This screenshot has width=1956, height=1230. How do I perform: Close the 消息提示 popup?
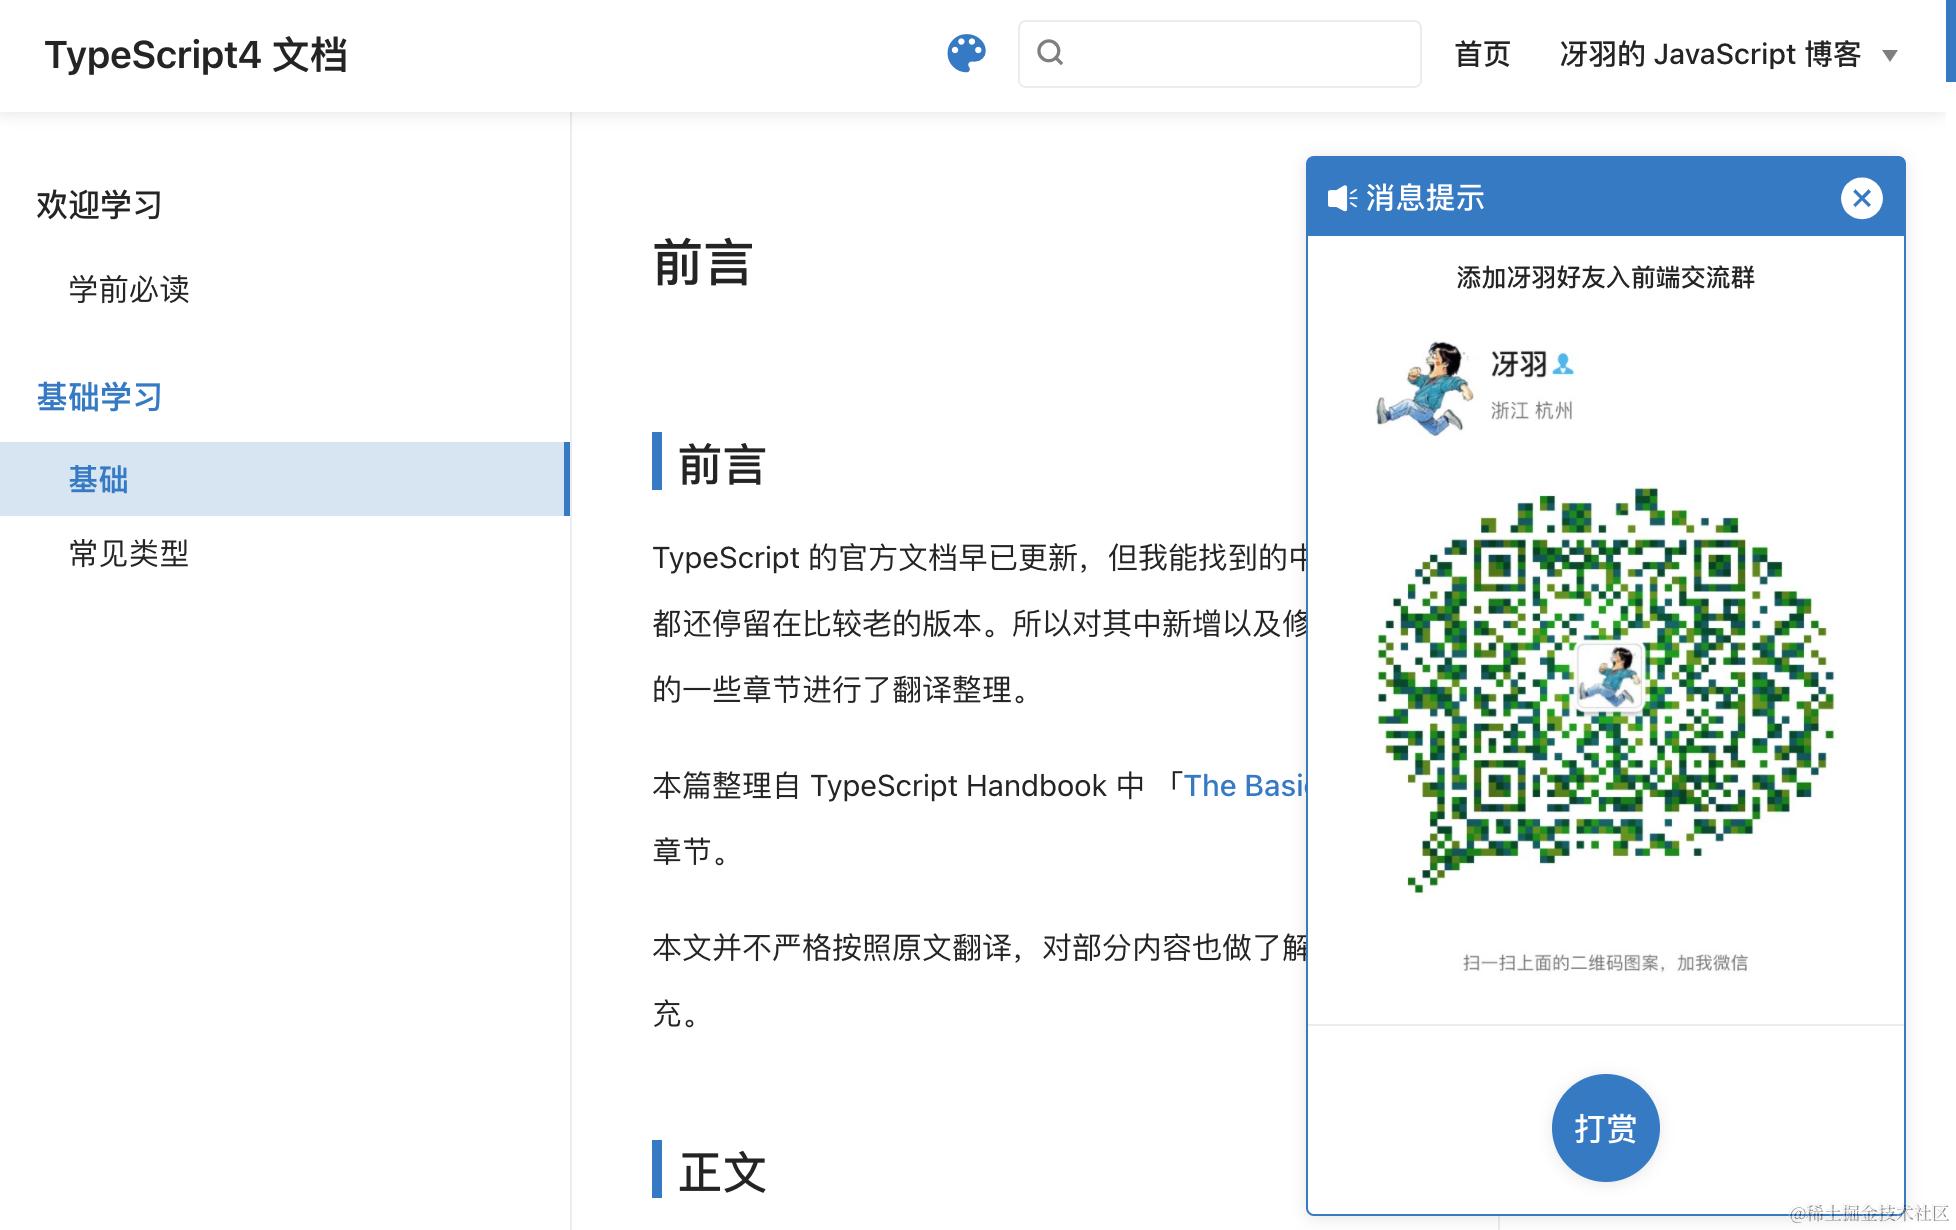pyautogui.click(x=1861, y=198)
